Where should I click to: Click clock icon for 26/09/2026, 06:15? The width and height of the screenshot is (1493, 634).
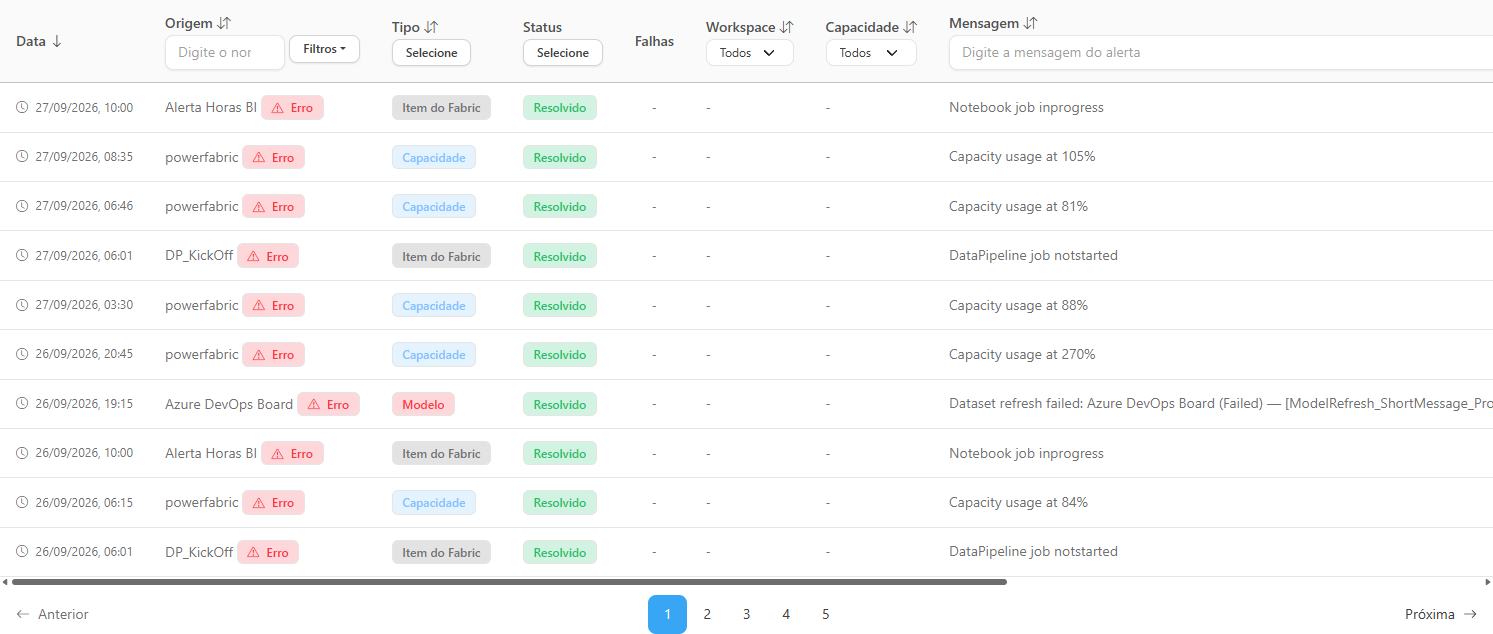tap(22, 503)
